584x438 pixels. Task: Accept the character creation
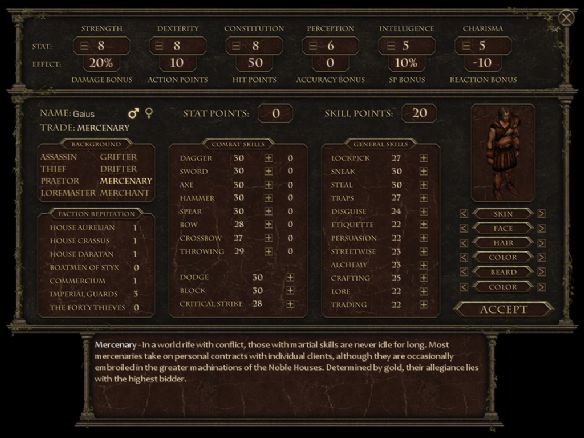click(x=503, y=310)
